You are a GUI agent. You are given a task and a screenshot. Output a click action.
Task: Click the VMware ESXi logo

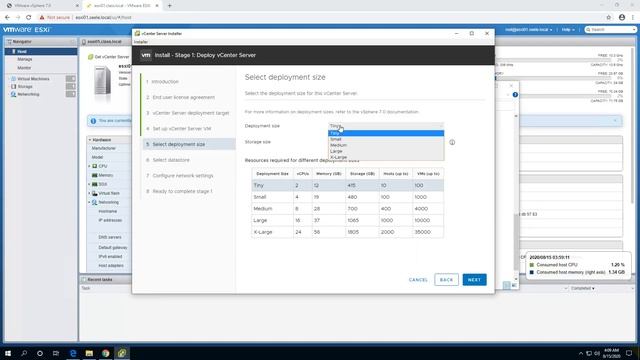(x=27, y=30)
